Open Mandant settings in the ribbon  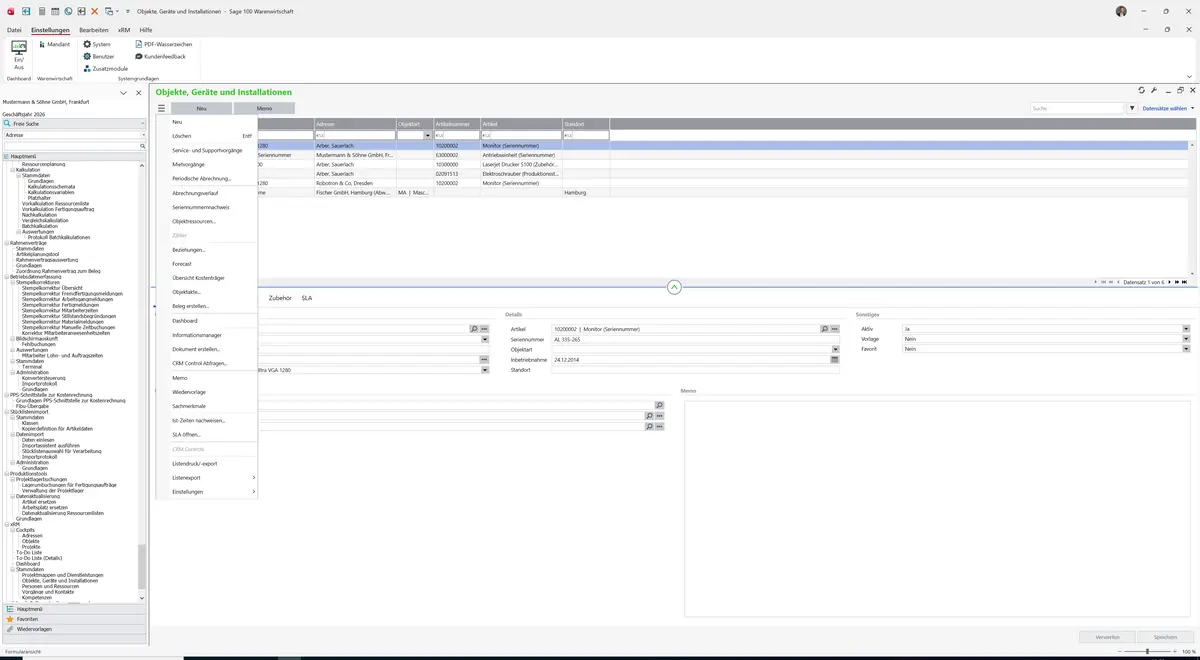(54, 45)
